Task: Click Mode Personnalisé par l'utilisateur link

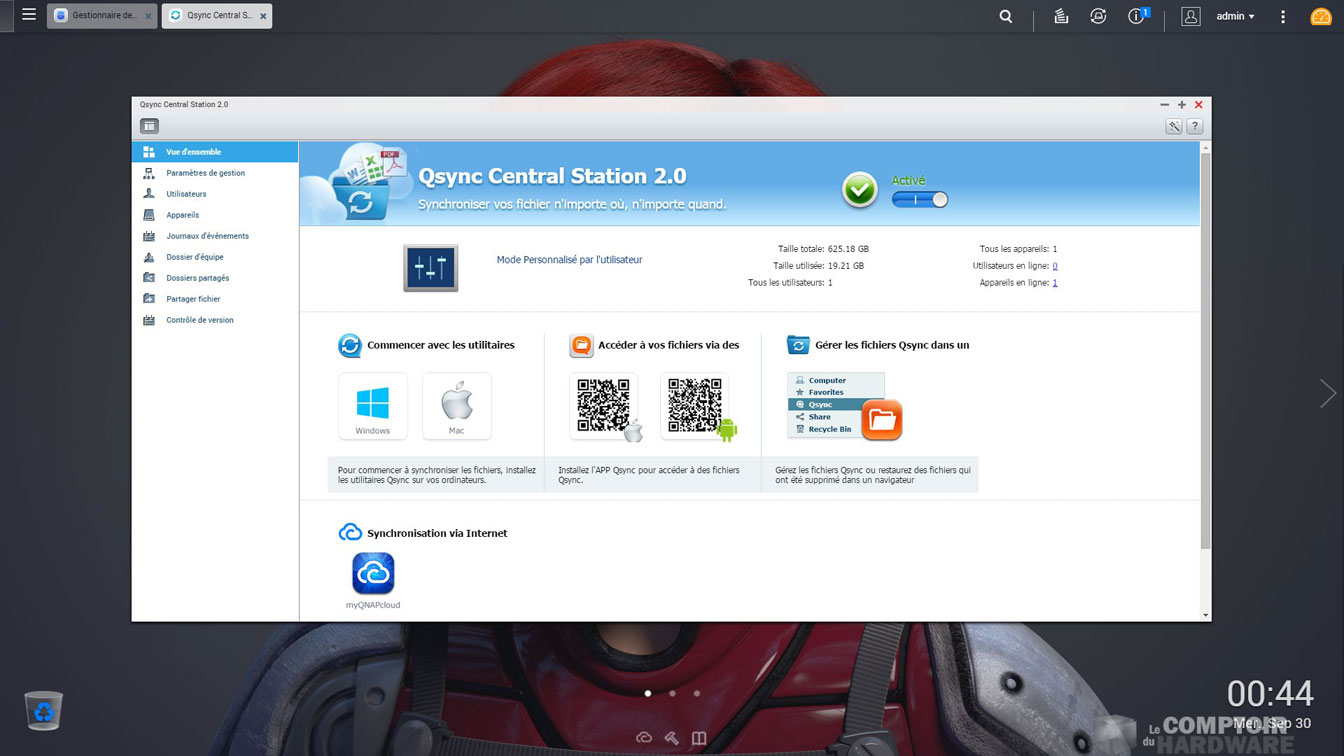Action: [569, 260]
